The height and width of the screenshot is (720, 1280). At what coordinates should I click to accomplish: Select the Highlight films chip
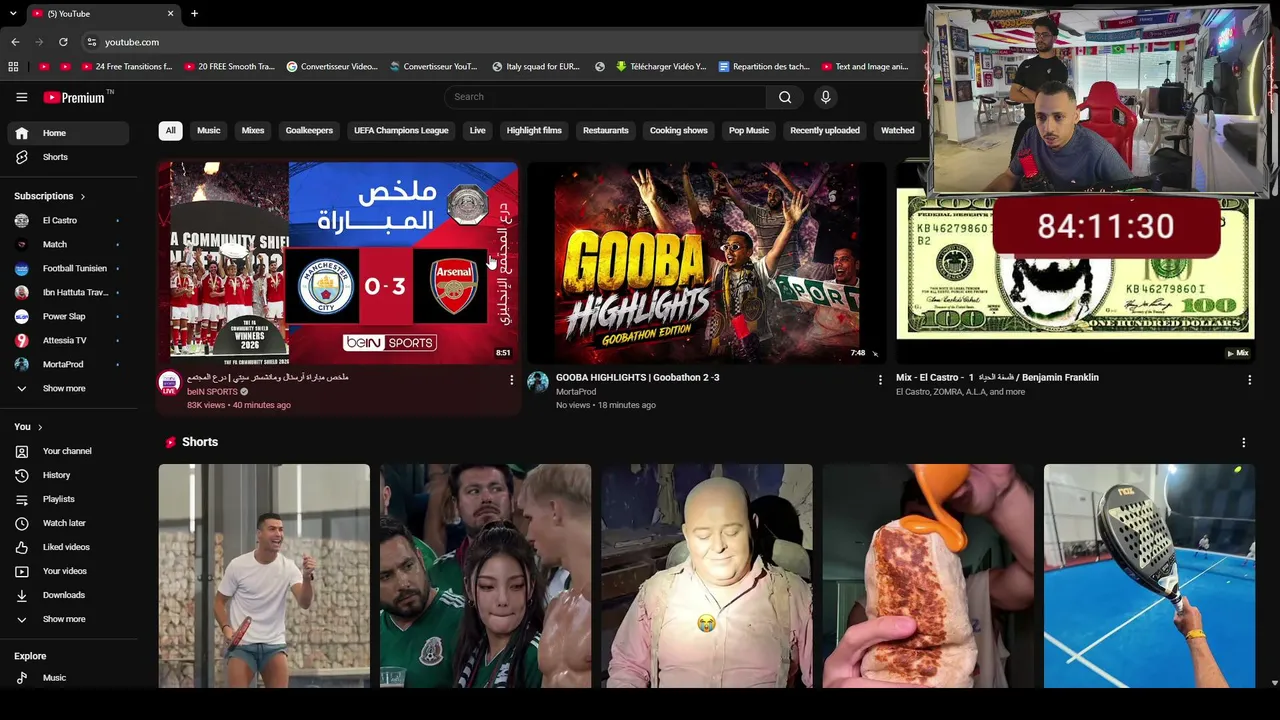pyautogui.click(x=534, y=130)
